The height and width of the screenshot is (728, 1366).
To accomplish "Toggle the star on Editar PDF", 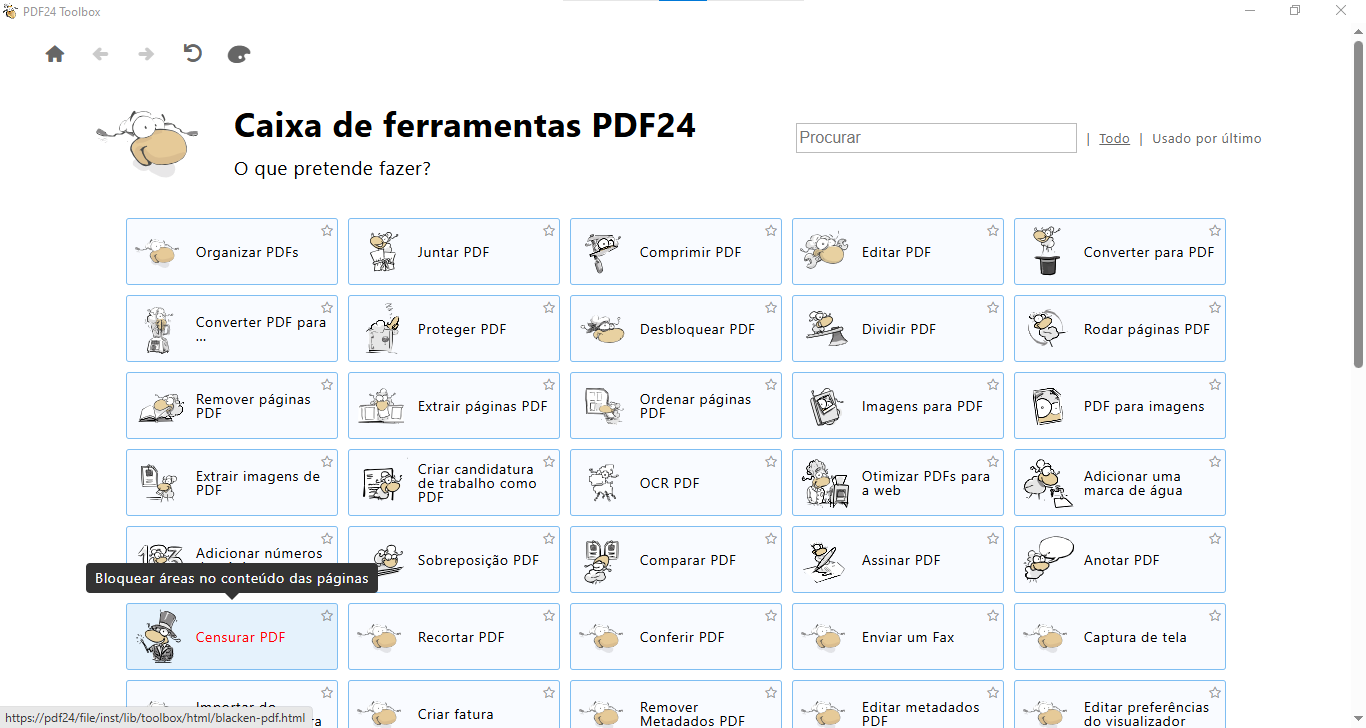I will click(993, 231).
